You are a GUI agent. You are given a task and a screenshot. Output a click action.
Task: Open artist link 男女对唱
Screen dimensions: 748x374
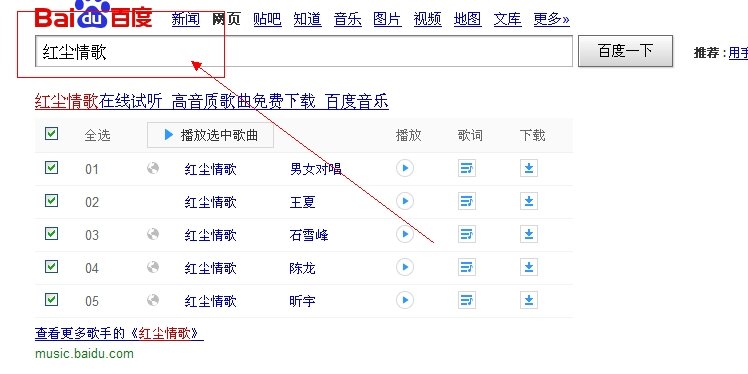tap(316, 169)
